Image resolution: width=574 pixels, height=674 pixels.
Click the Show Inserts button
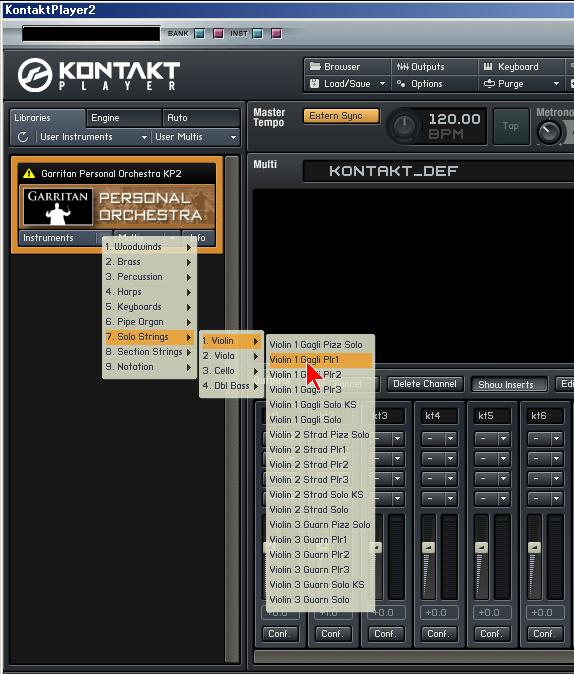[510, 384]
